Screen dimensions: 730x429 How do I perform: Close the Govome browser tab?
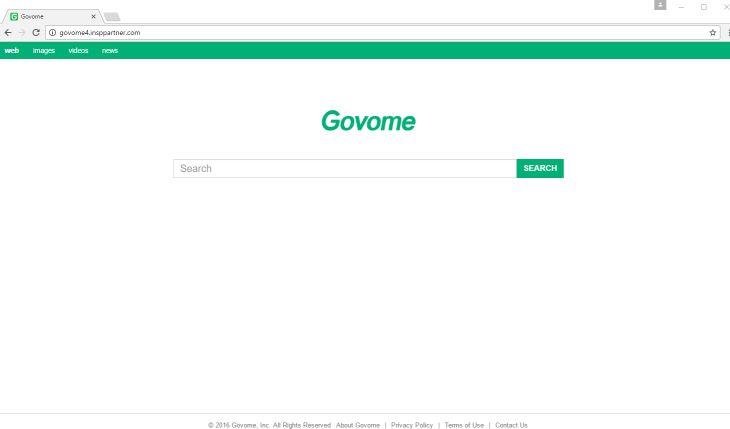94,16
